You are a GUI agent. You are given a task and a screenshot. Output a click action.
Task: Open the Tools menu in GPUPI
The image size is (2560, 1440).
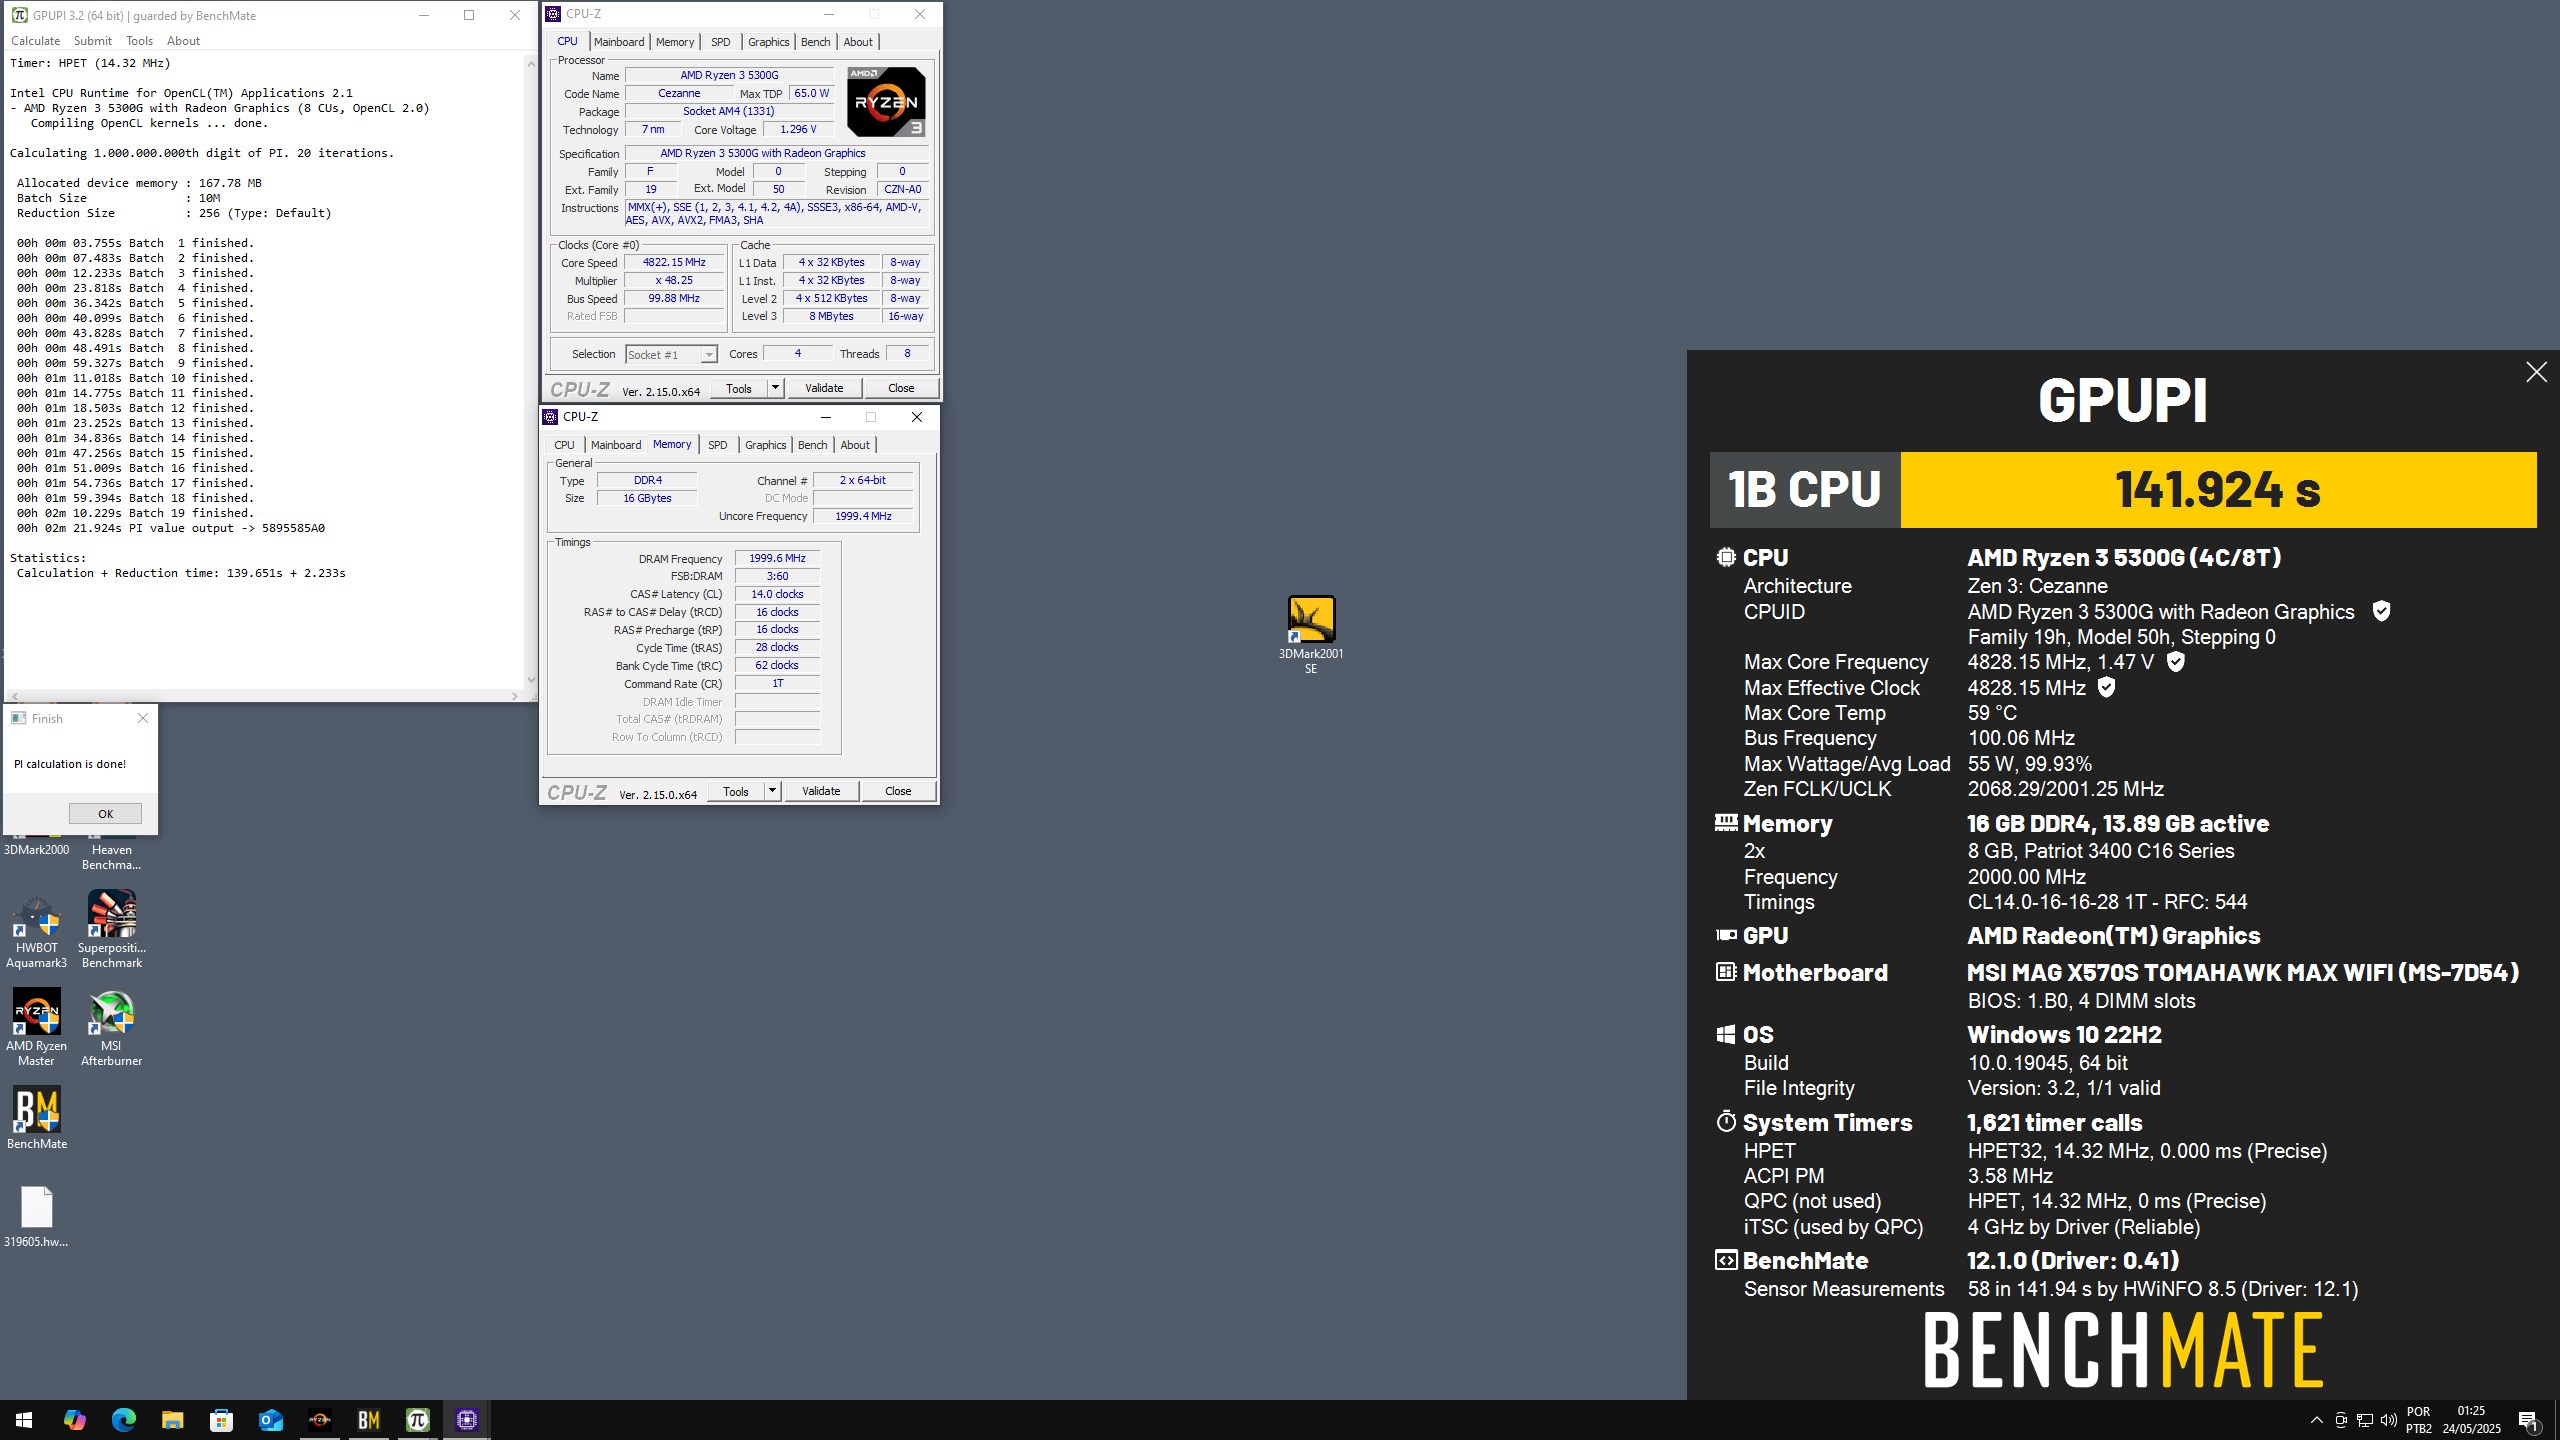pos(139,41)
